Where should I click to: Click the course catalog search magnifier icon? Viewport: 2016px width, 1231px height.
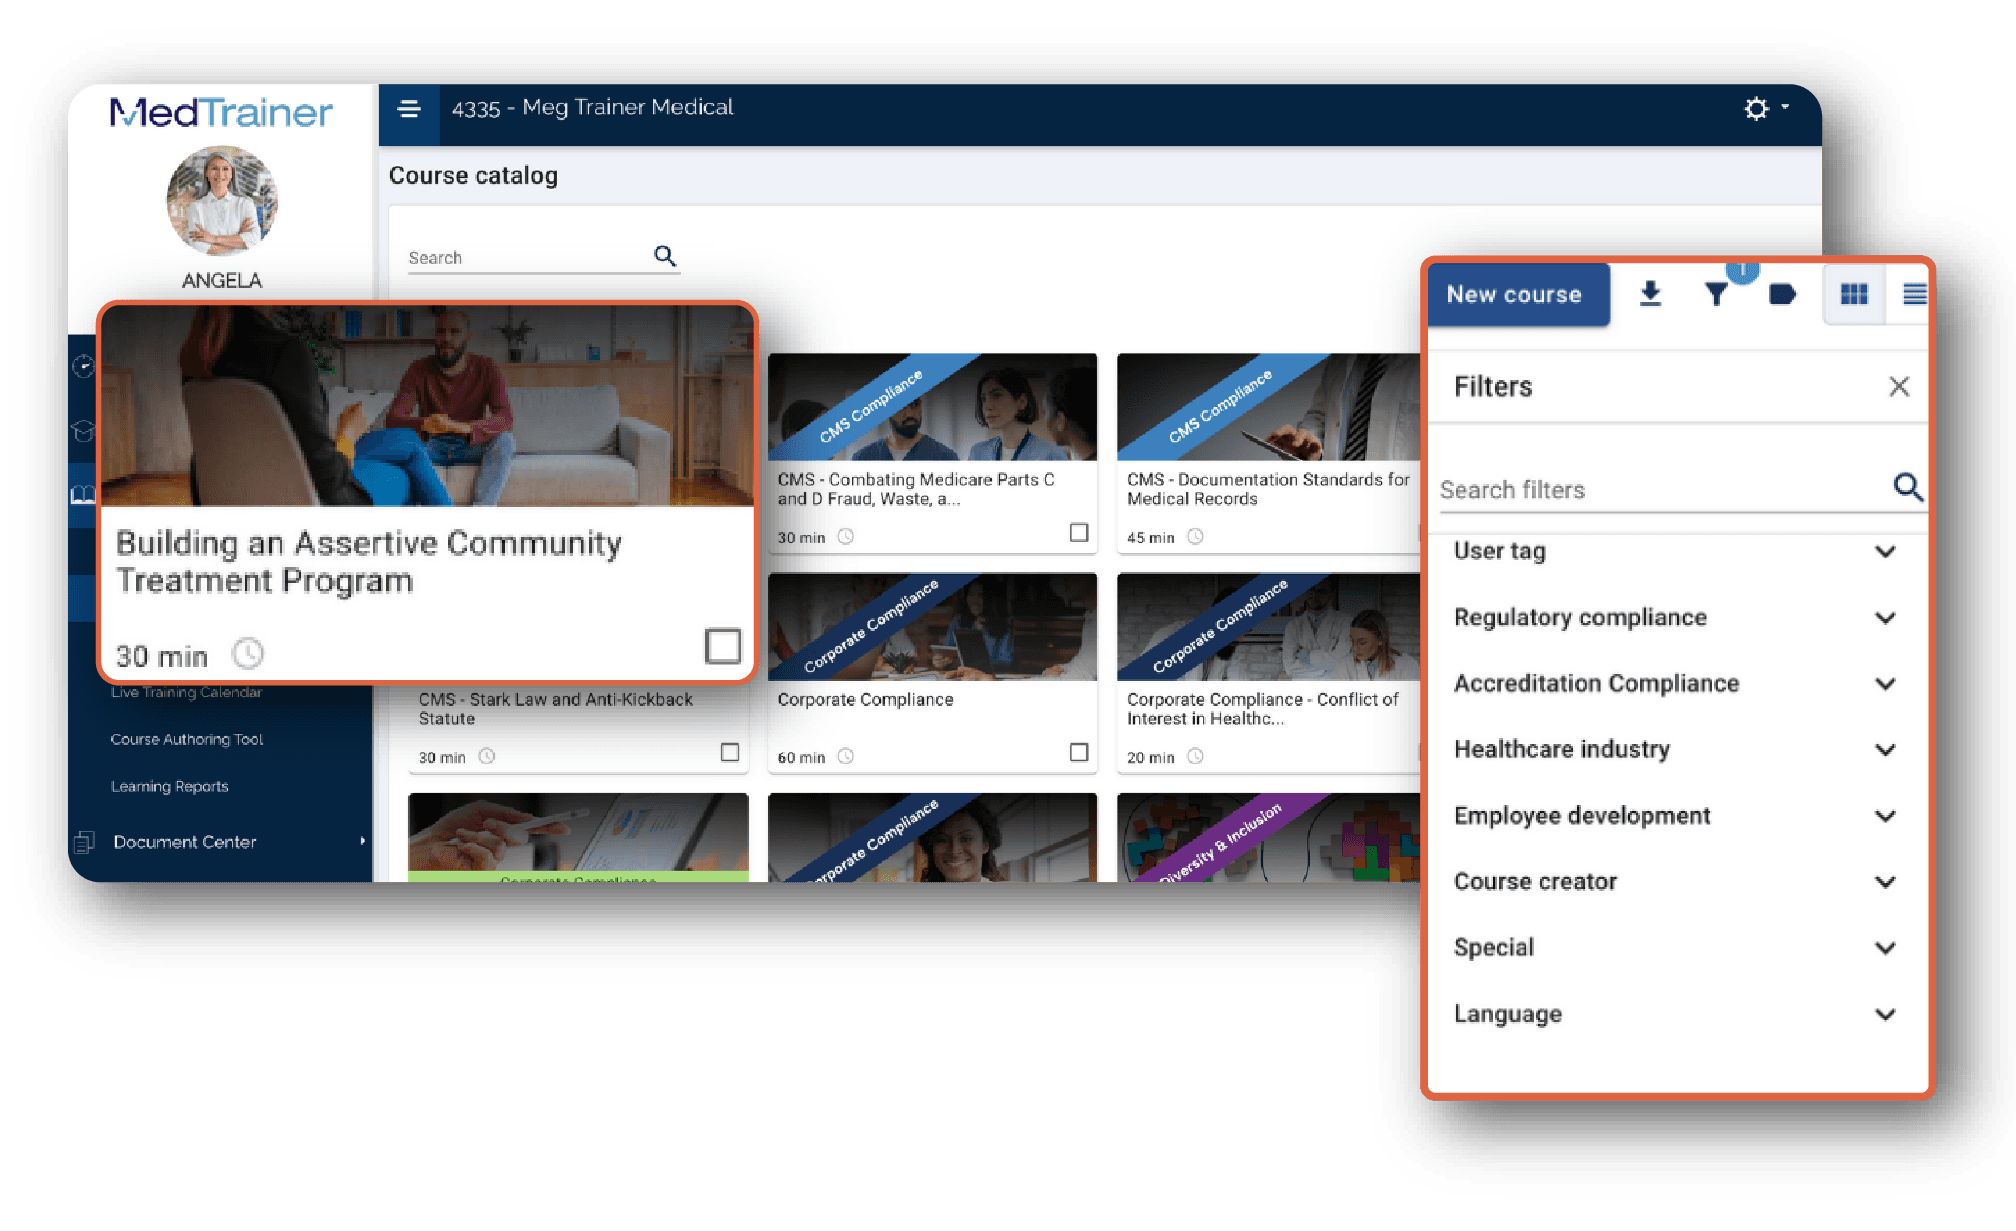(x=665, y=256)
